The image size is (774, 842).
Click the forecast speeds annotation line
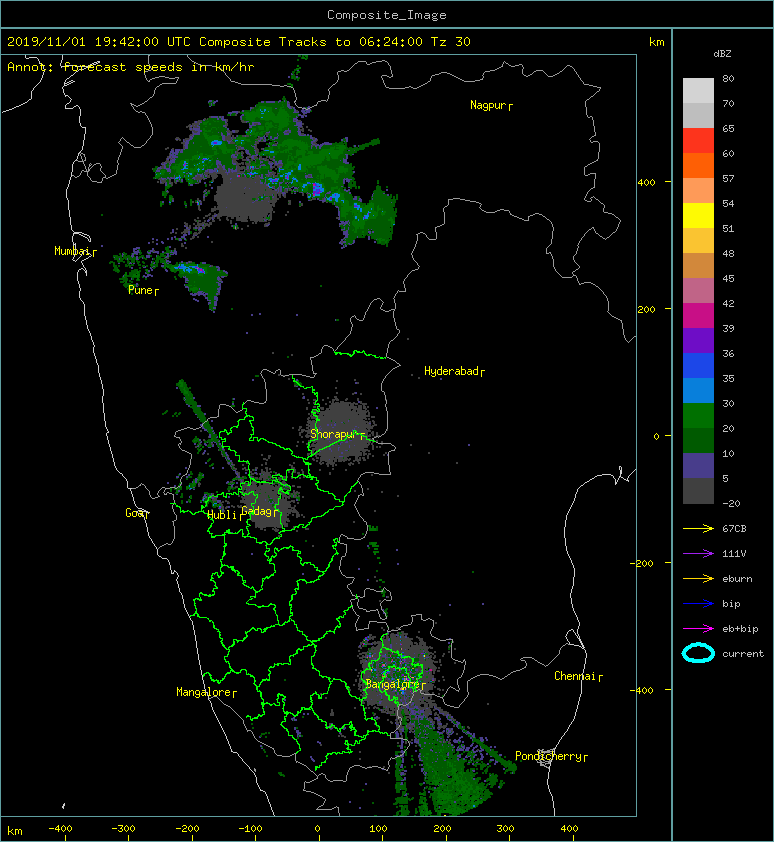pos(131,67)
